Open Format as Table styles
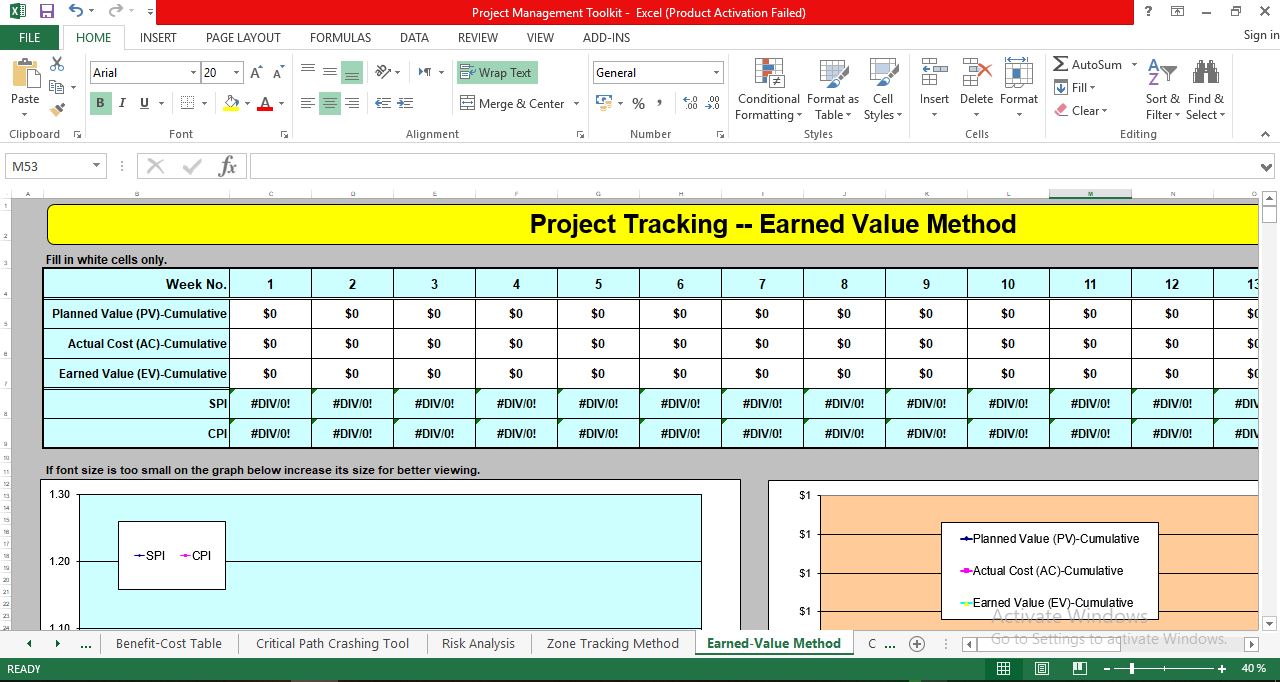The height and width of the screenshot is (682, 1280). pyautogui.click(x=833, y=90)
